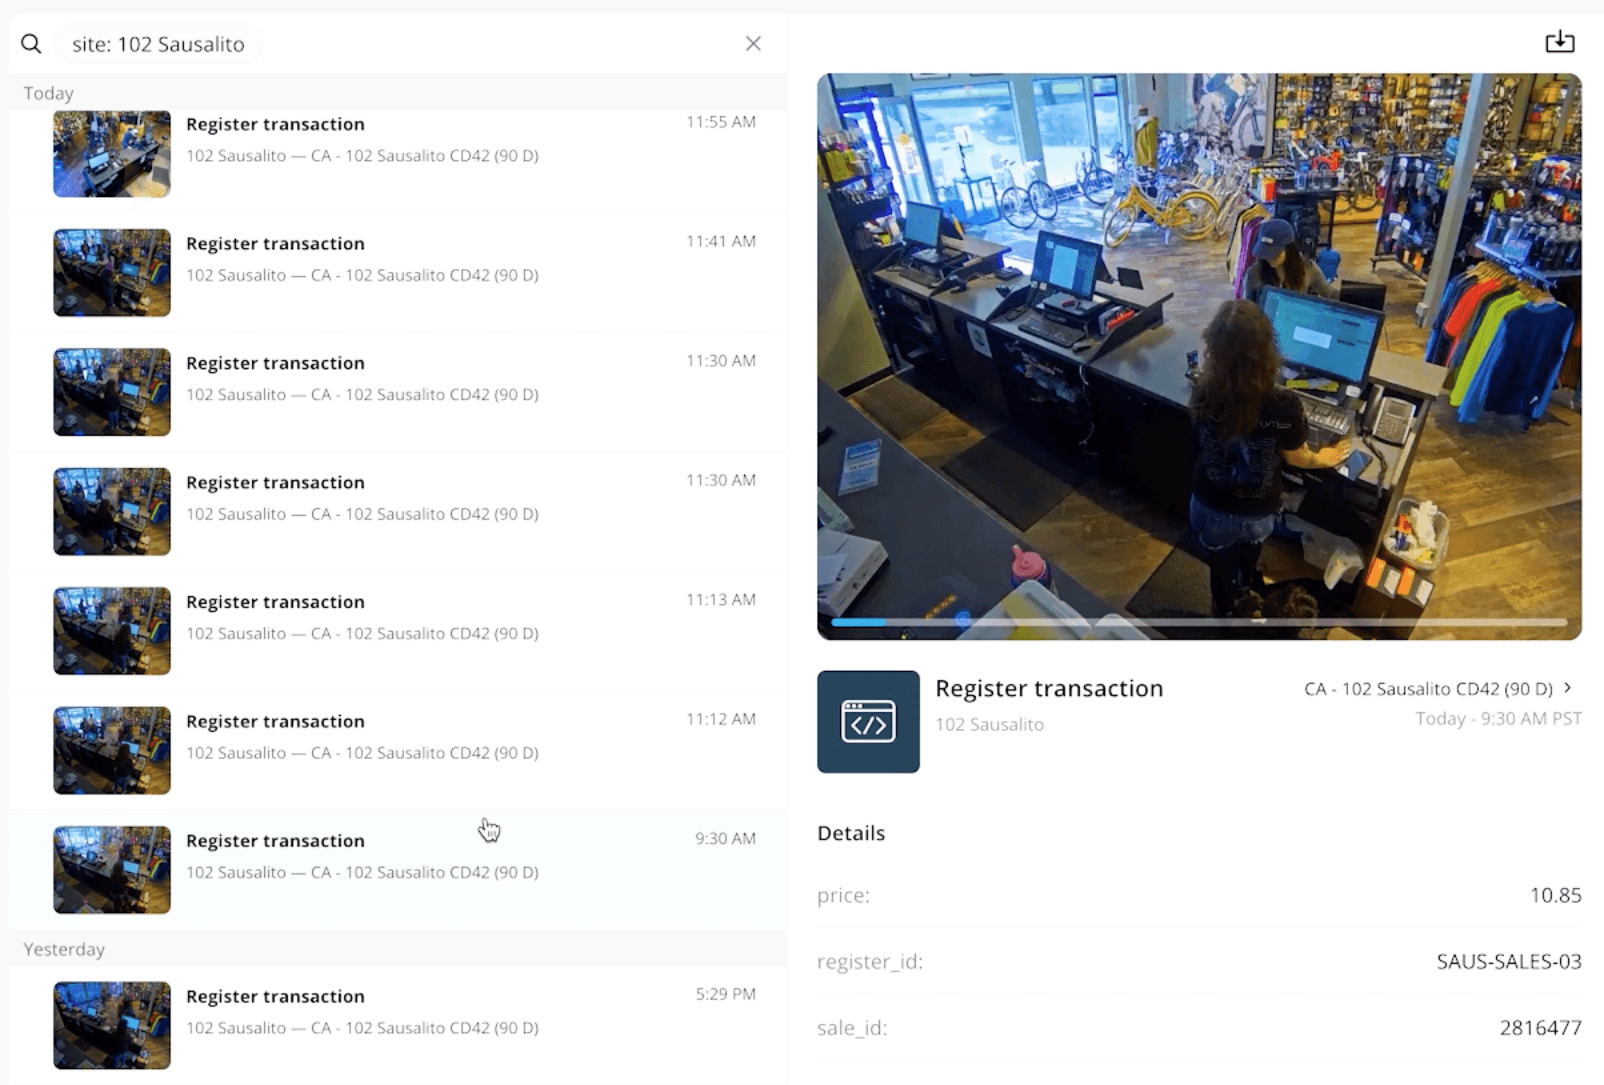Expand camera CA - 102 Sausalito CD42 chevron
The height and width of the screenshot is (1085, 1604).
pyautogui.click(x=1568, y=688)
